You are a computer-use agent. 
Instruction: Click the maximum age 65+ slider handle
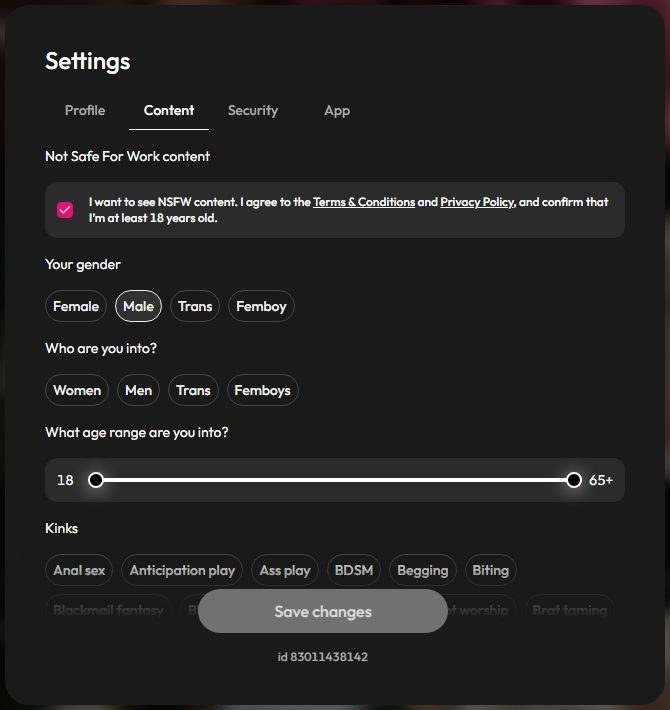[x=574, y=480]
